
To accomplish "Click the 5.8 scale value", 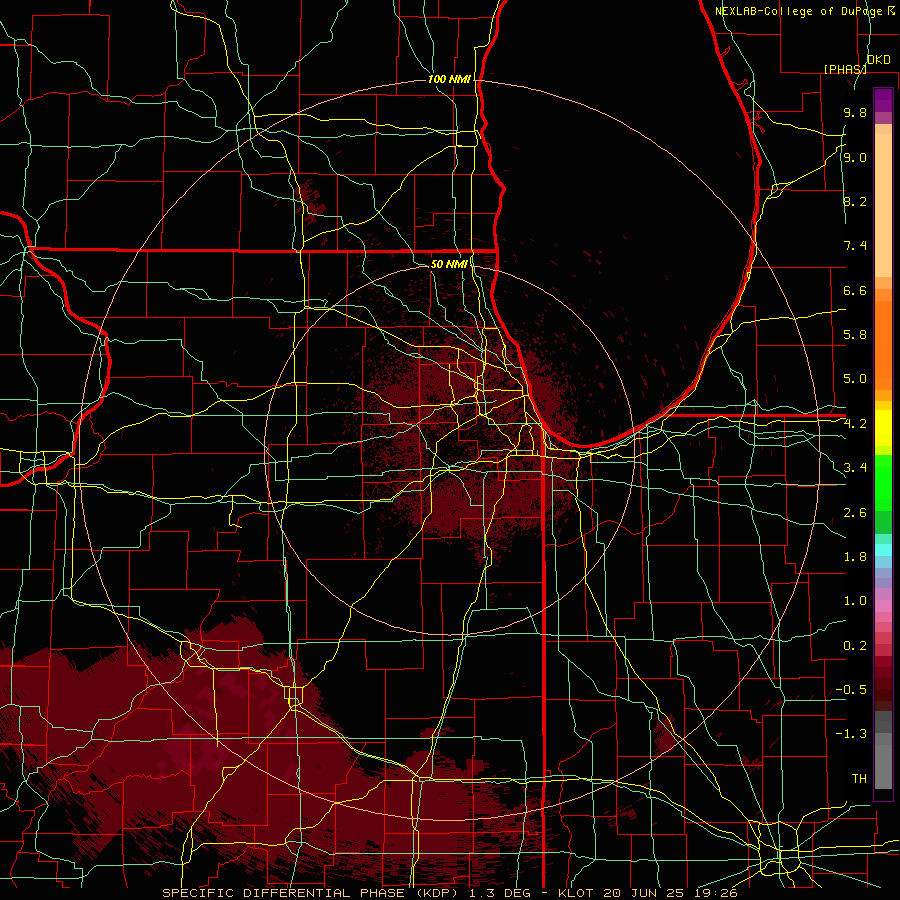I will 855,335.
